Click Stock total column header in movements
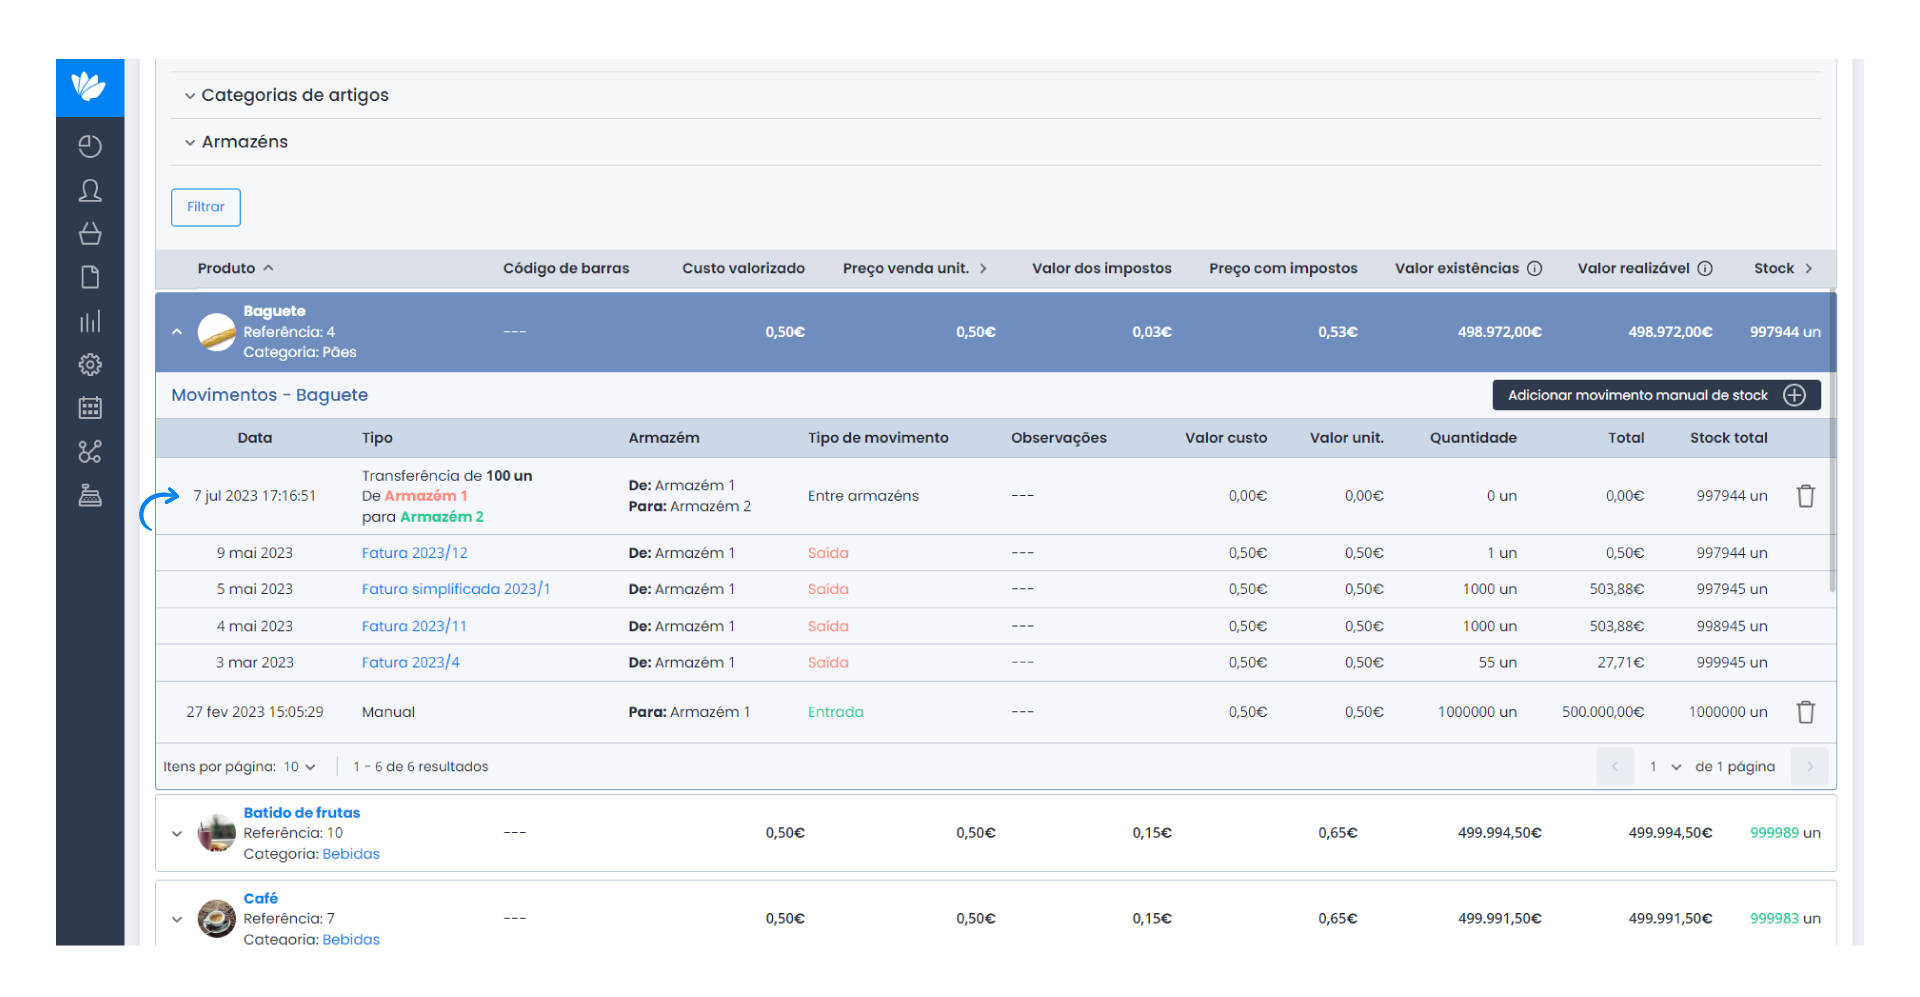 click(x=1728, y=438)
